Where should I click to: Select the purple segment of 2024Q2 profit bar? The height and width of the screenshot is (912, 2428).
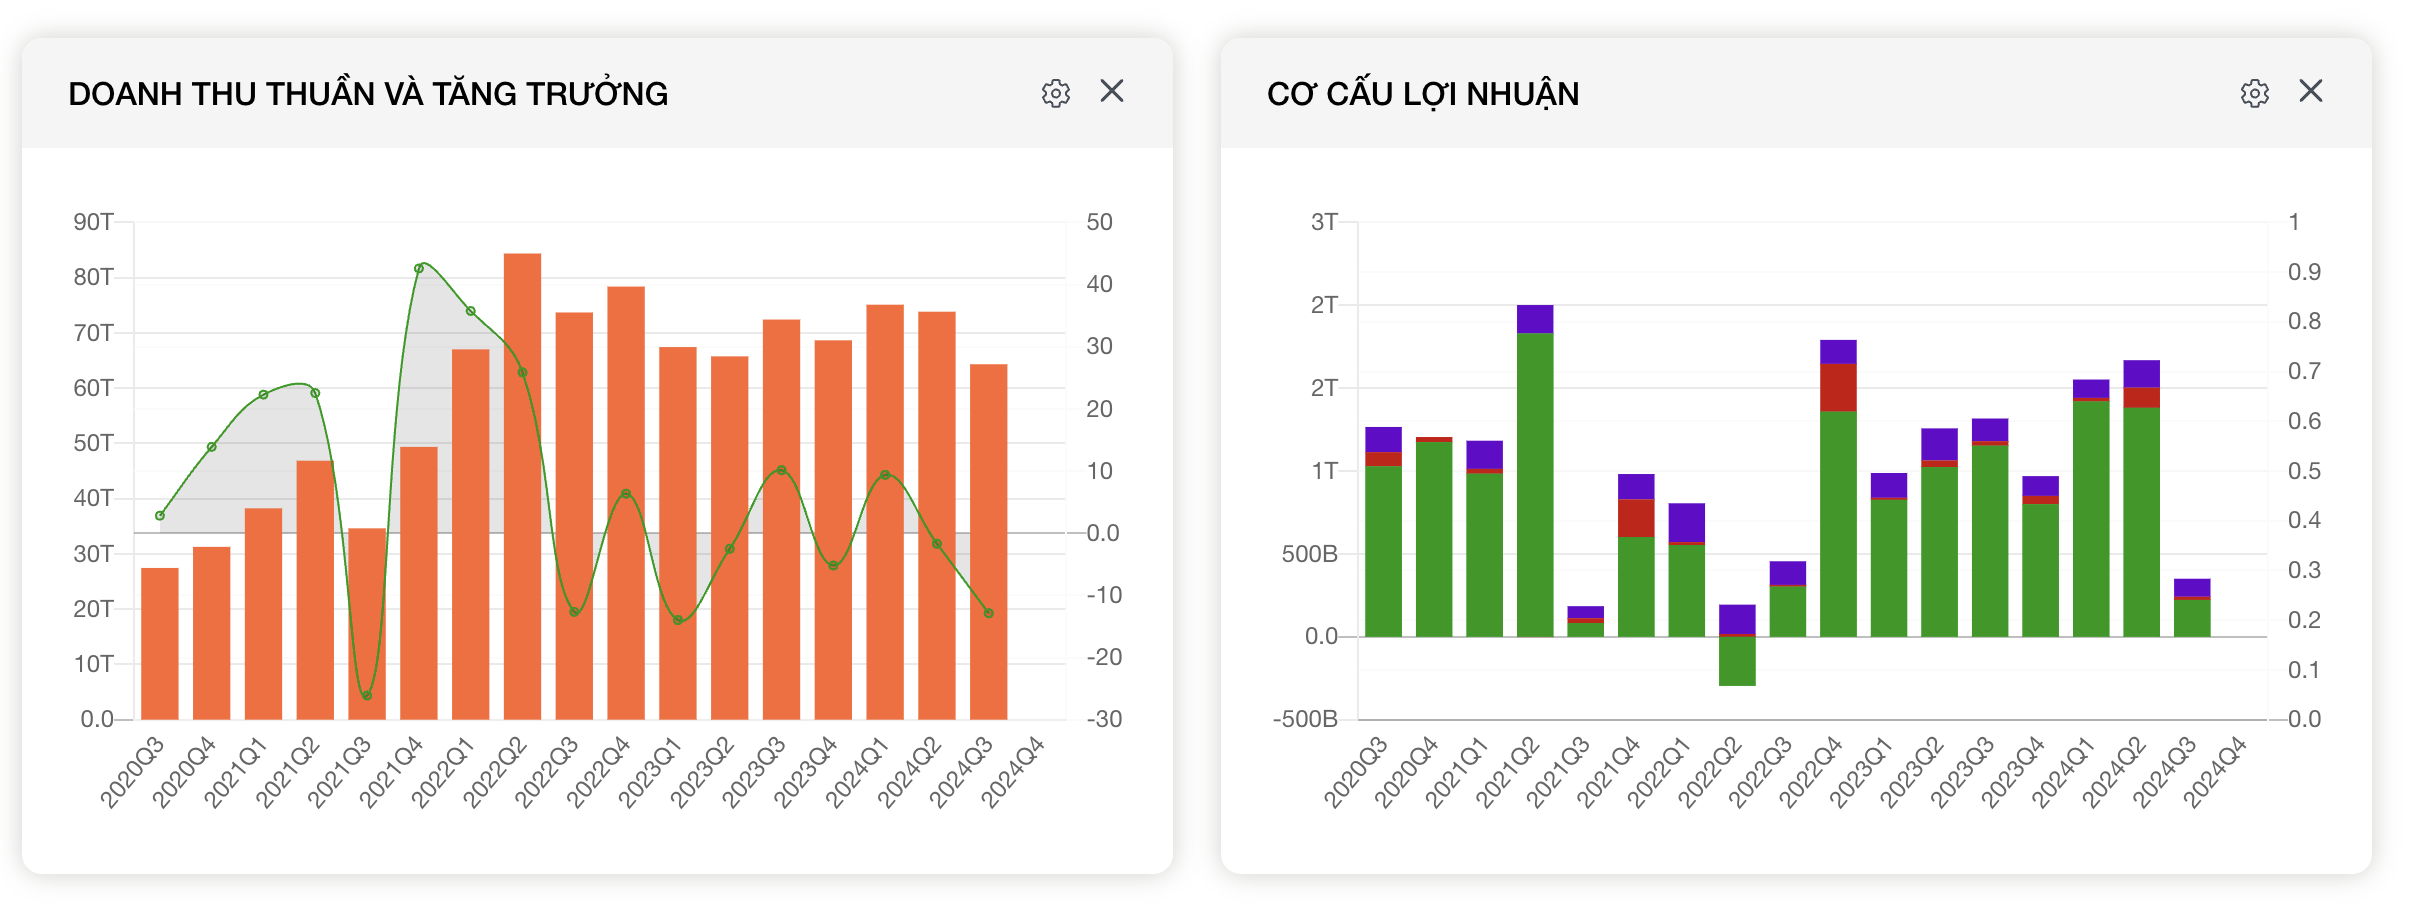(x=2141, y=373)
